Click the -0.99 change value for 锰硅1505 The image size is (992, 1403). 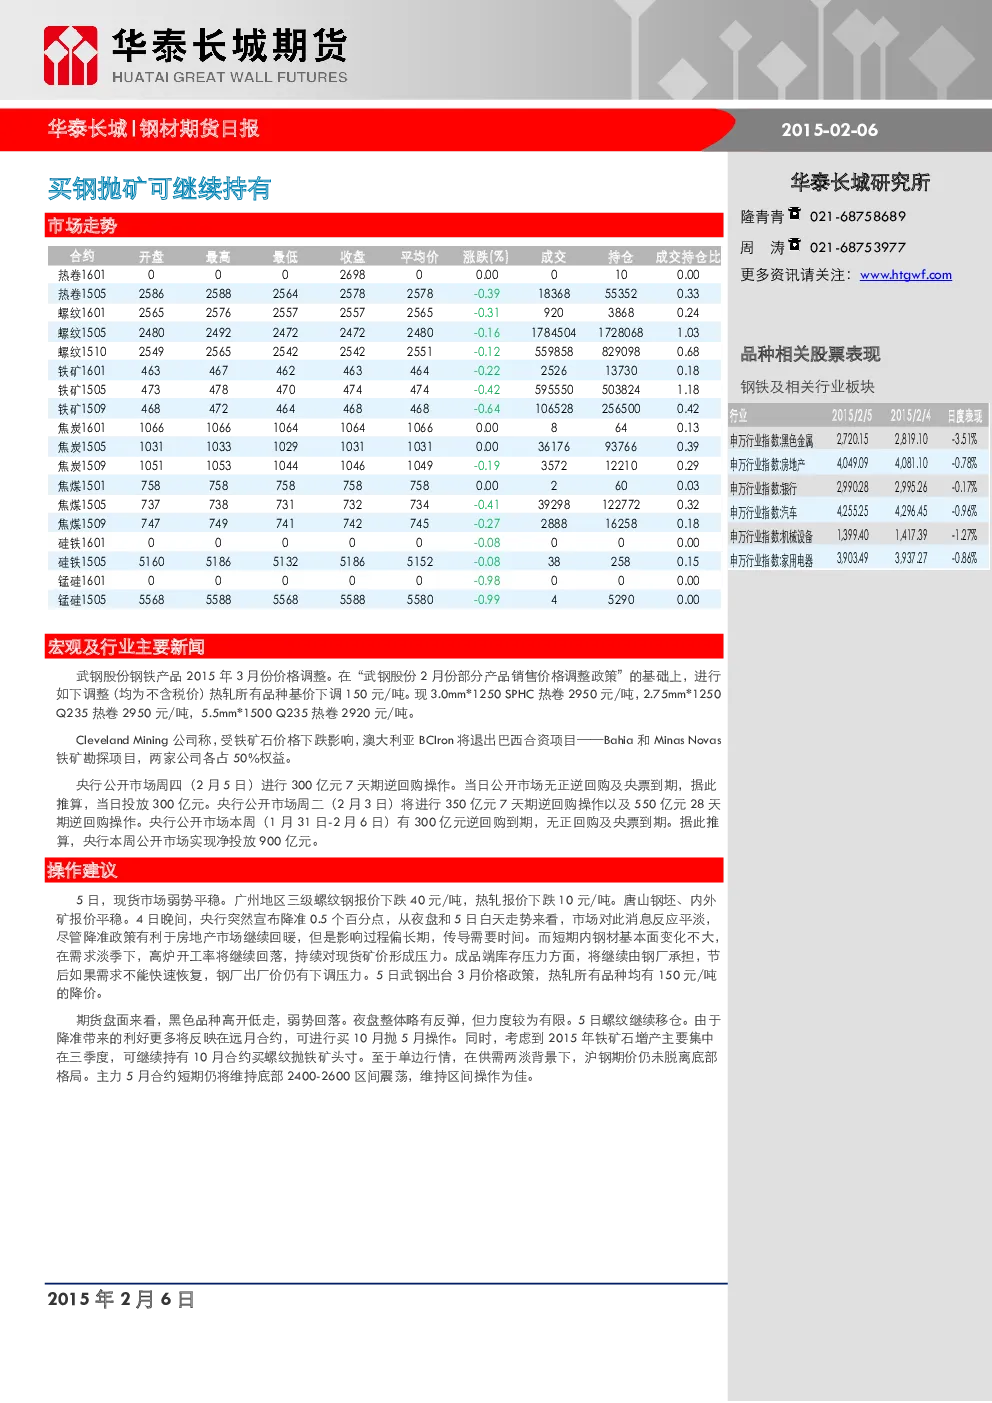click(486, 600)
